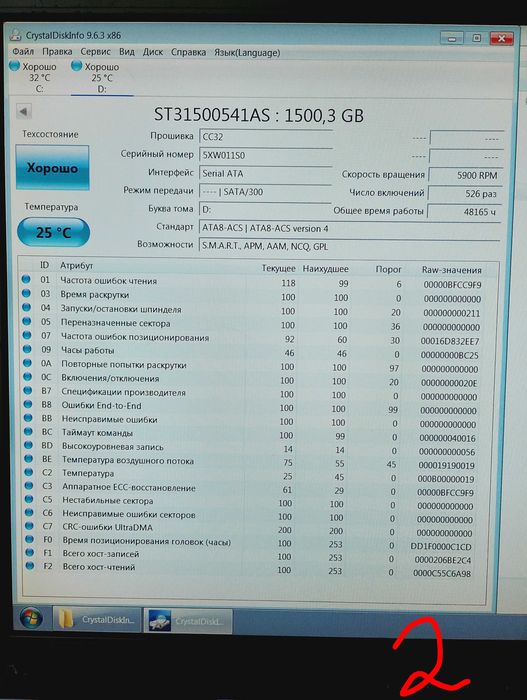
Task: Select row CRC-ошибки UltraDMA
Action: tap(250, 529)
